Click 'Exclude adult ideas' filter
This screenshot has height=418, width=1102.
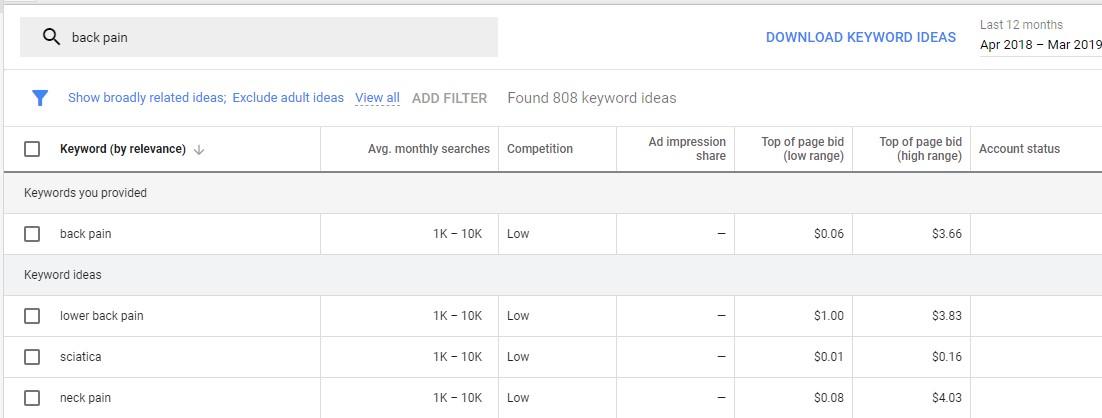pyautogui.click(x=288, y=98)
